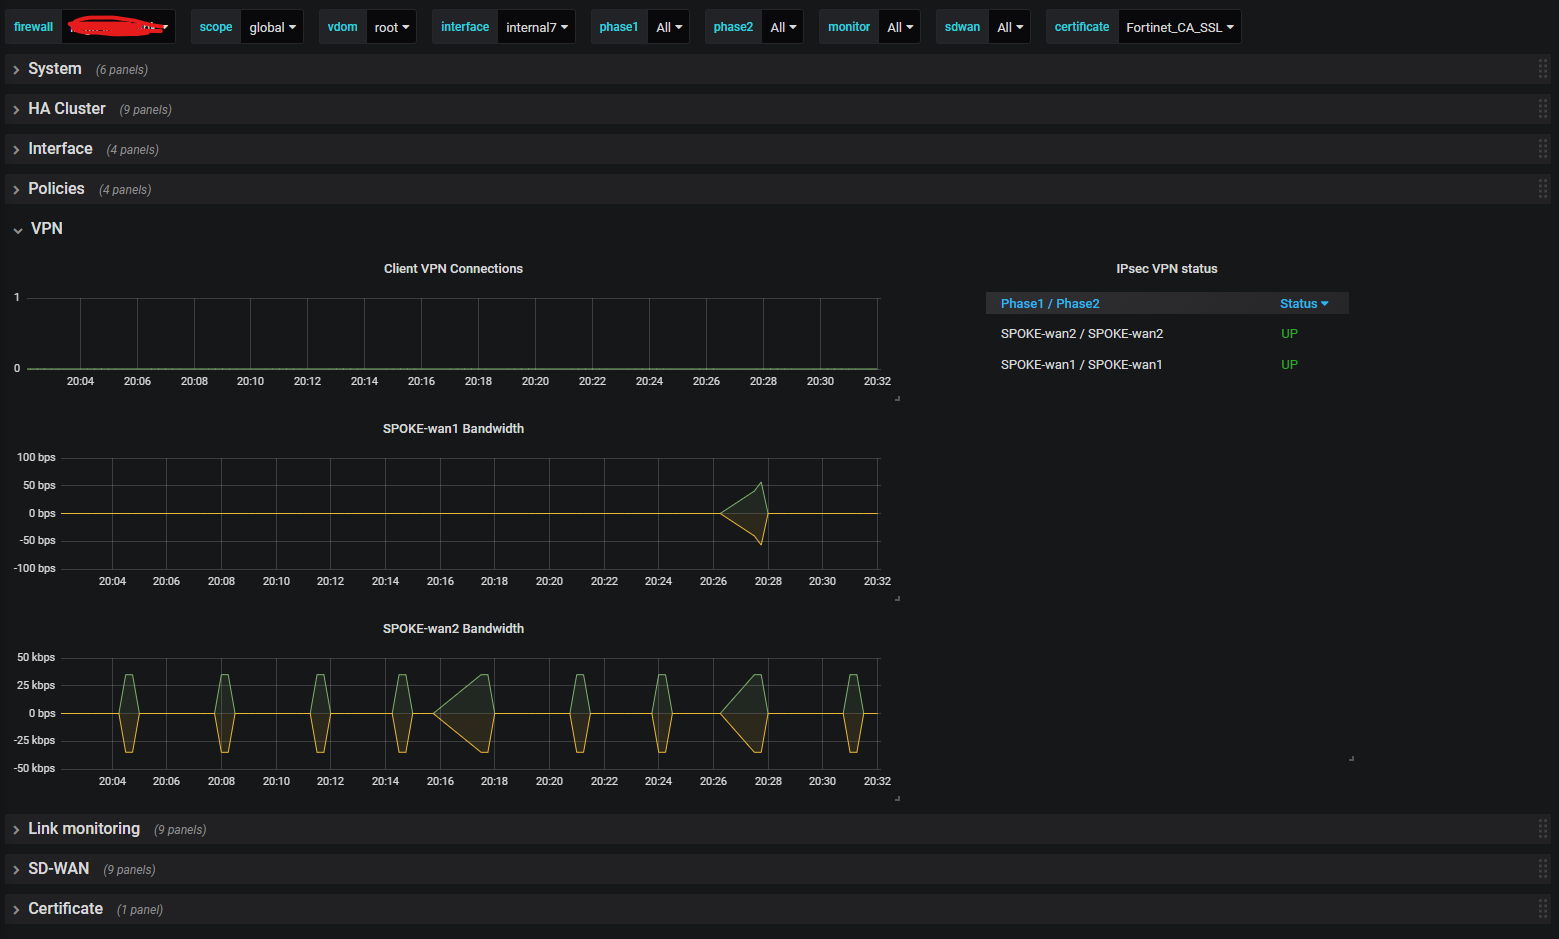Open IPsec VPN status panel title menu
The image size is (1559, 939).
[x=1166, y=269]
